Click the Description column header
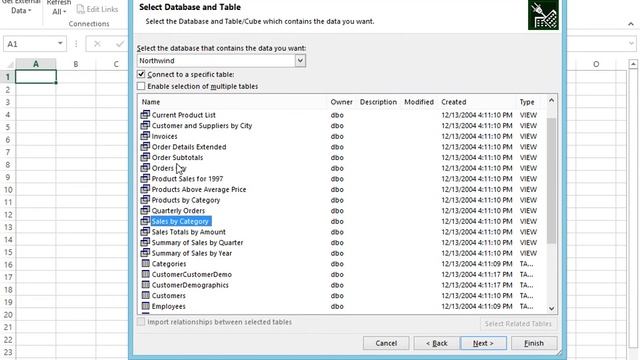 (378, 102)
